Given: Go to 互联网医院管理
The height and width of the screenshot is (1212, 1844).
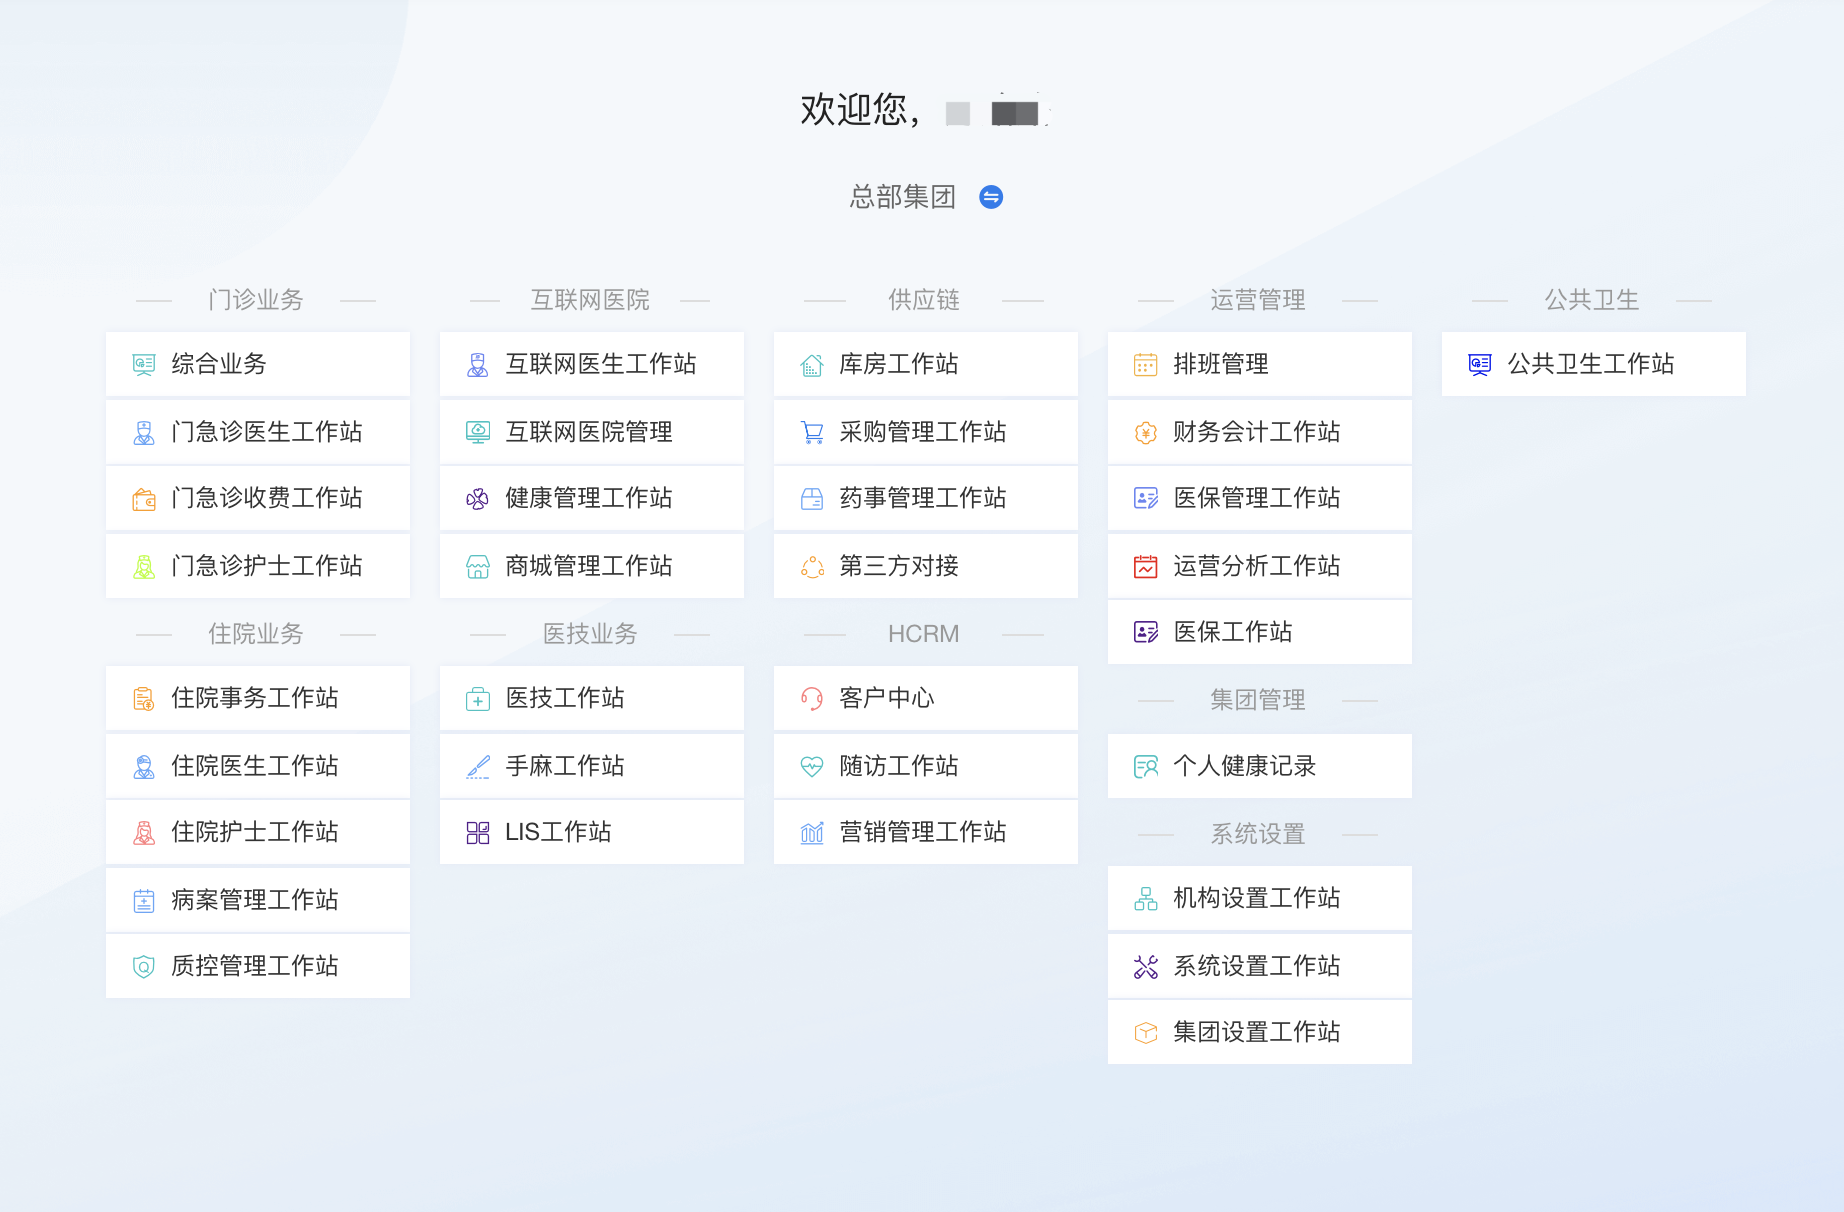Looking at the screenshot, I should [592, 432].
